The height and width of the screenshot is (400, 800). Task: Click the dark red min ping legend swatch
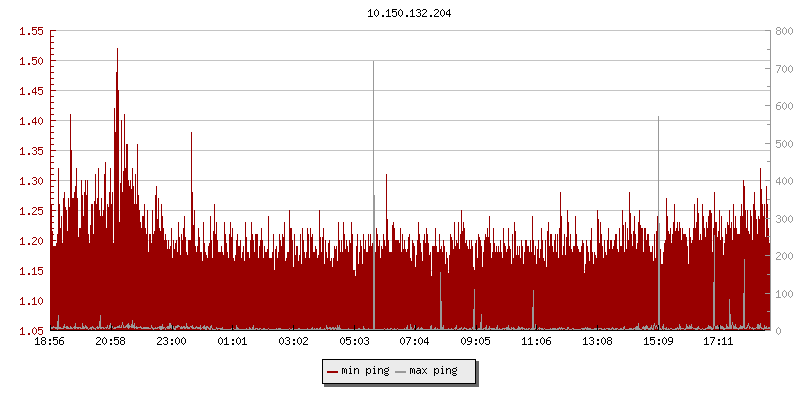[332, 371]
